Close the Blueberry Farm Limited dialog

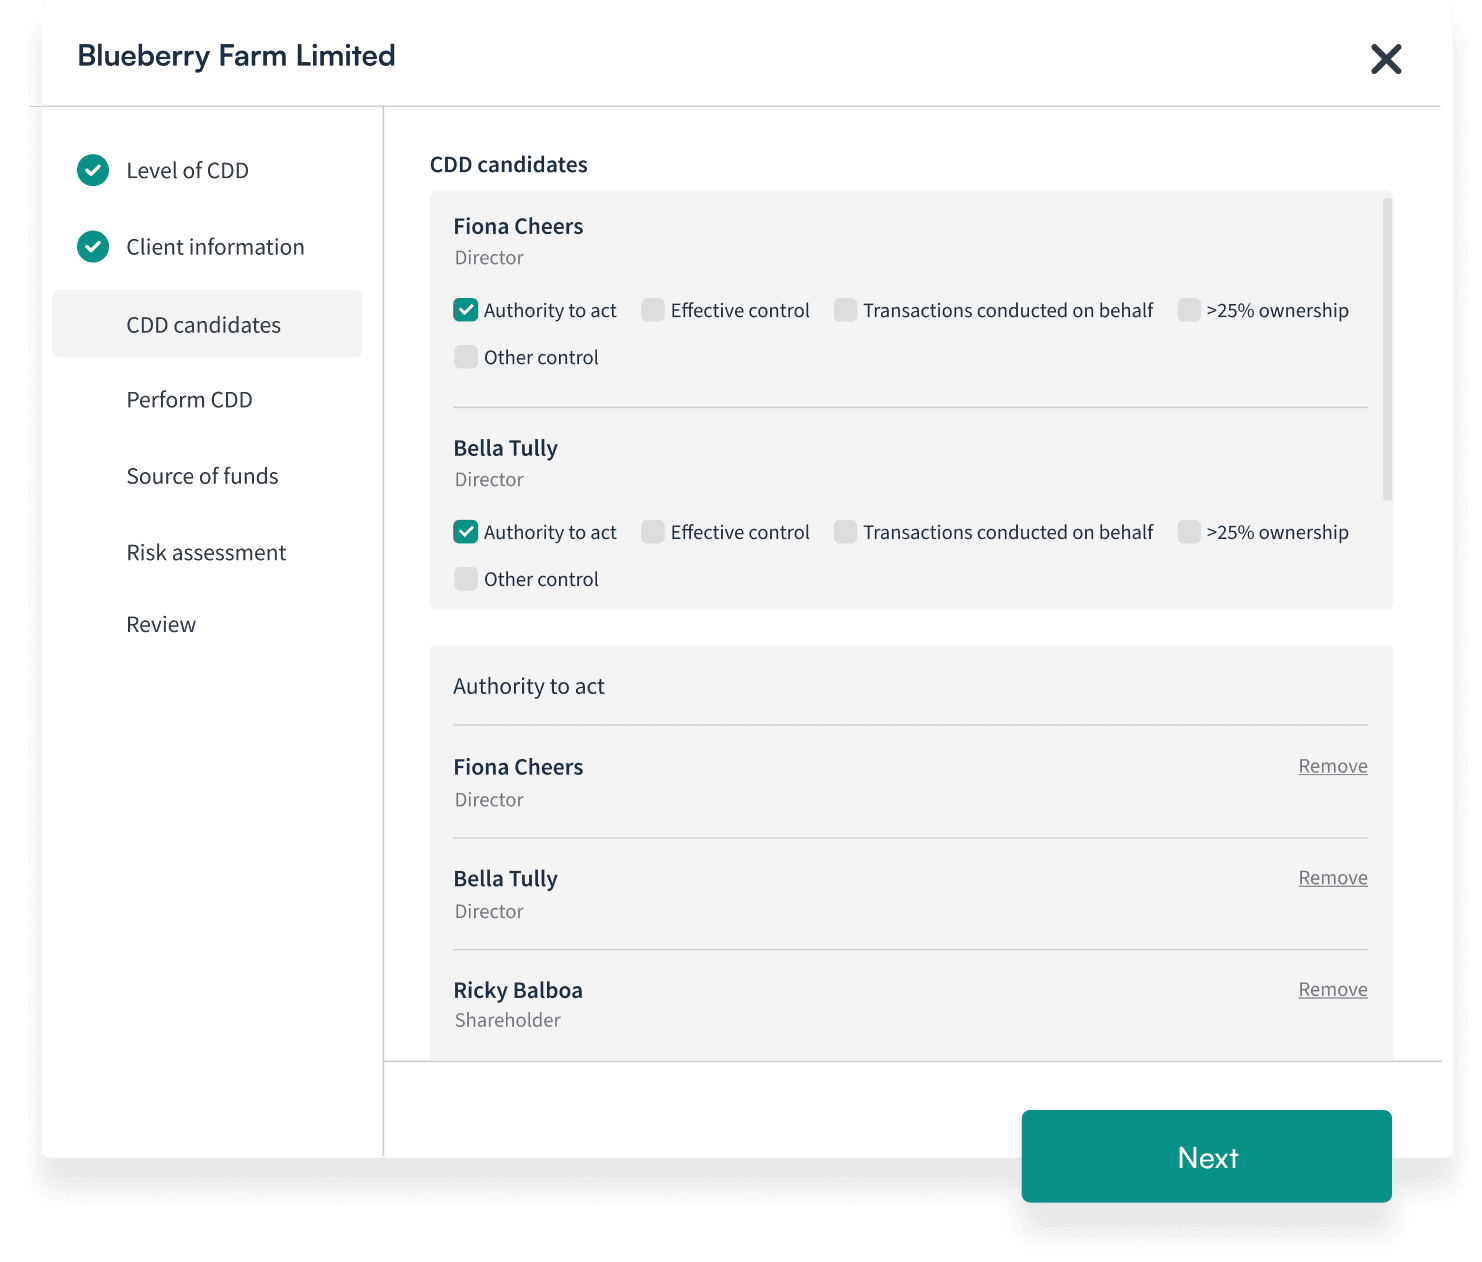click(x=1386, y=59)
